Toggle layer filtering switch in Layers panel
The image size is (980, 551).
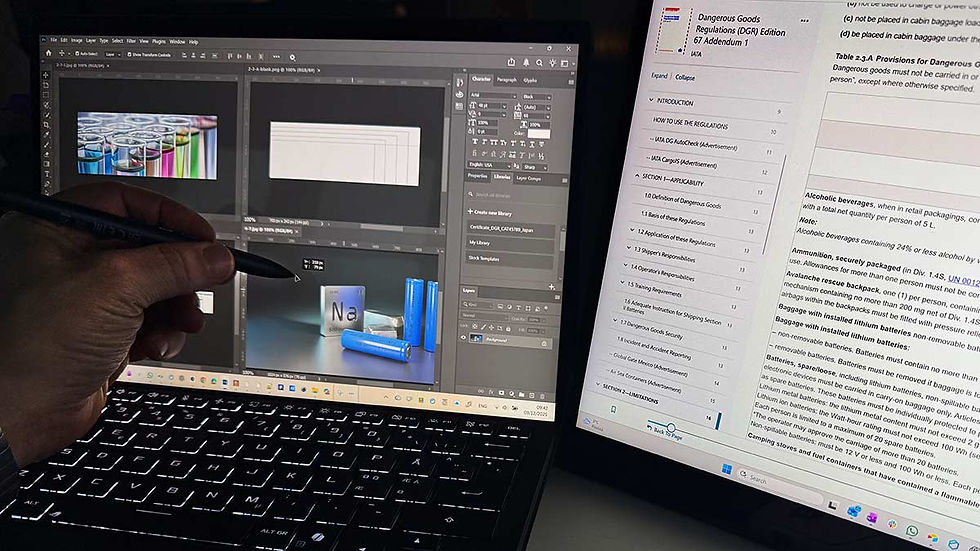click(546, 308)
